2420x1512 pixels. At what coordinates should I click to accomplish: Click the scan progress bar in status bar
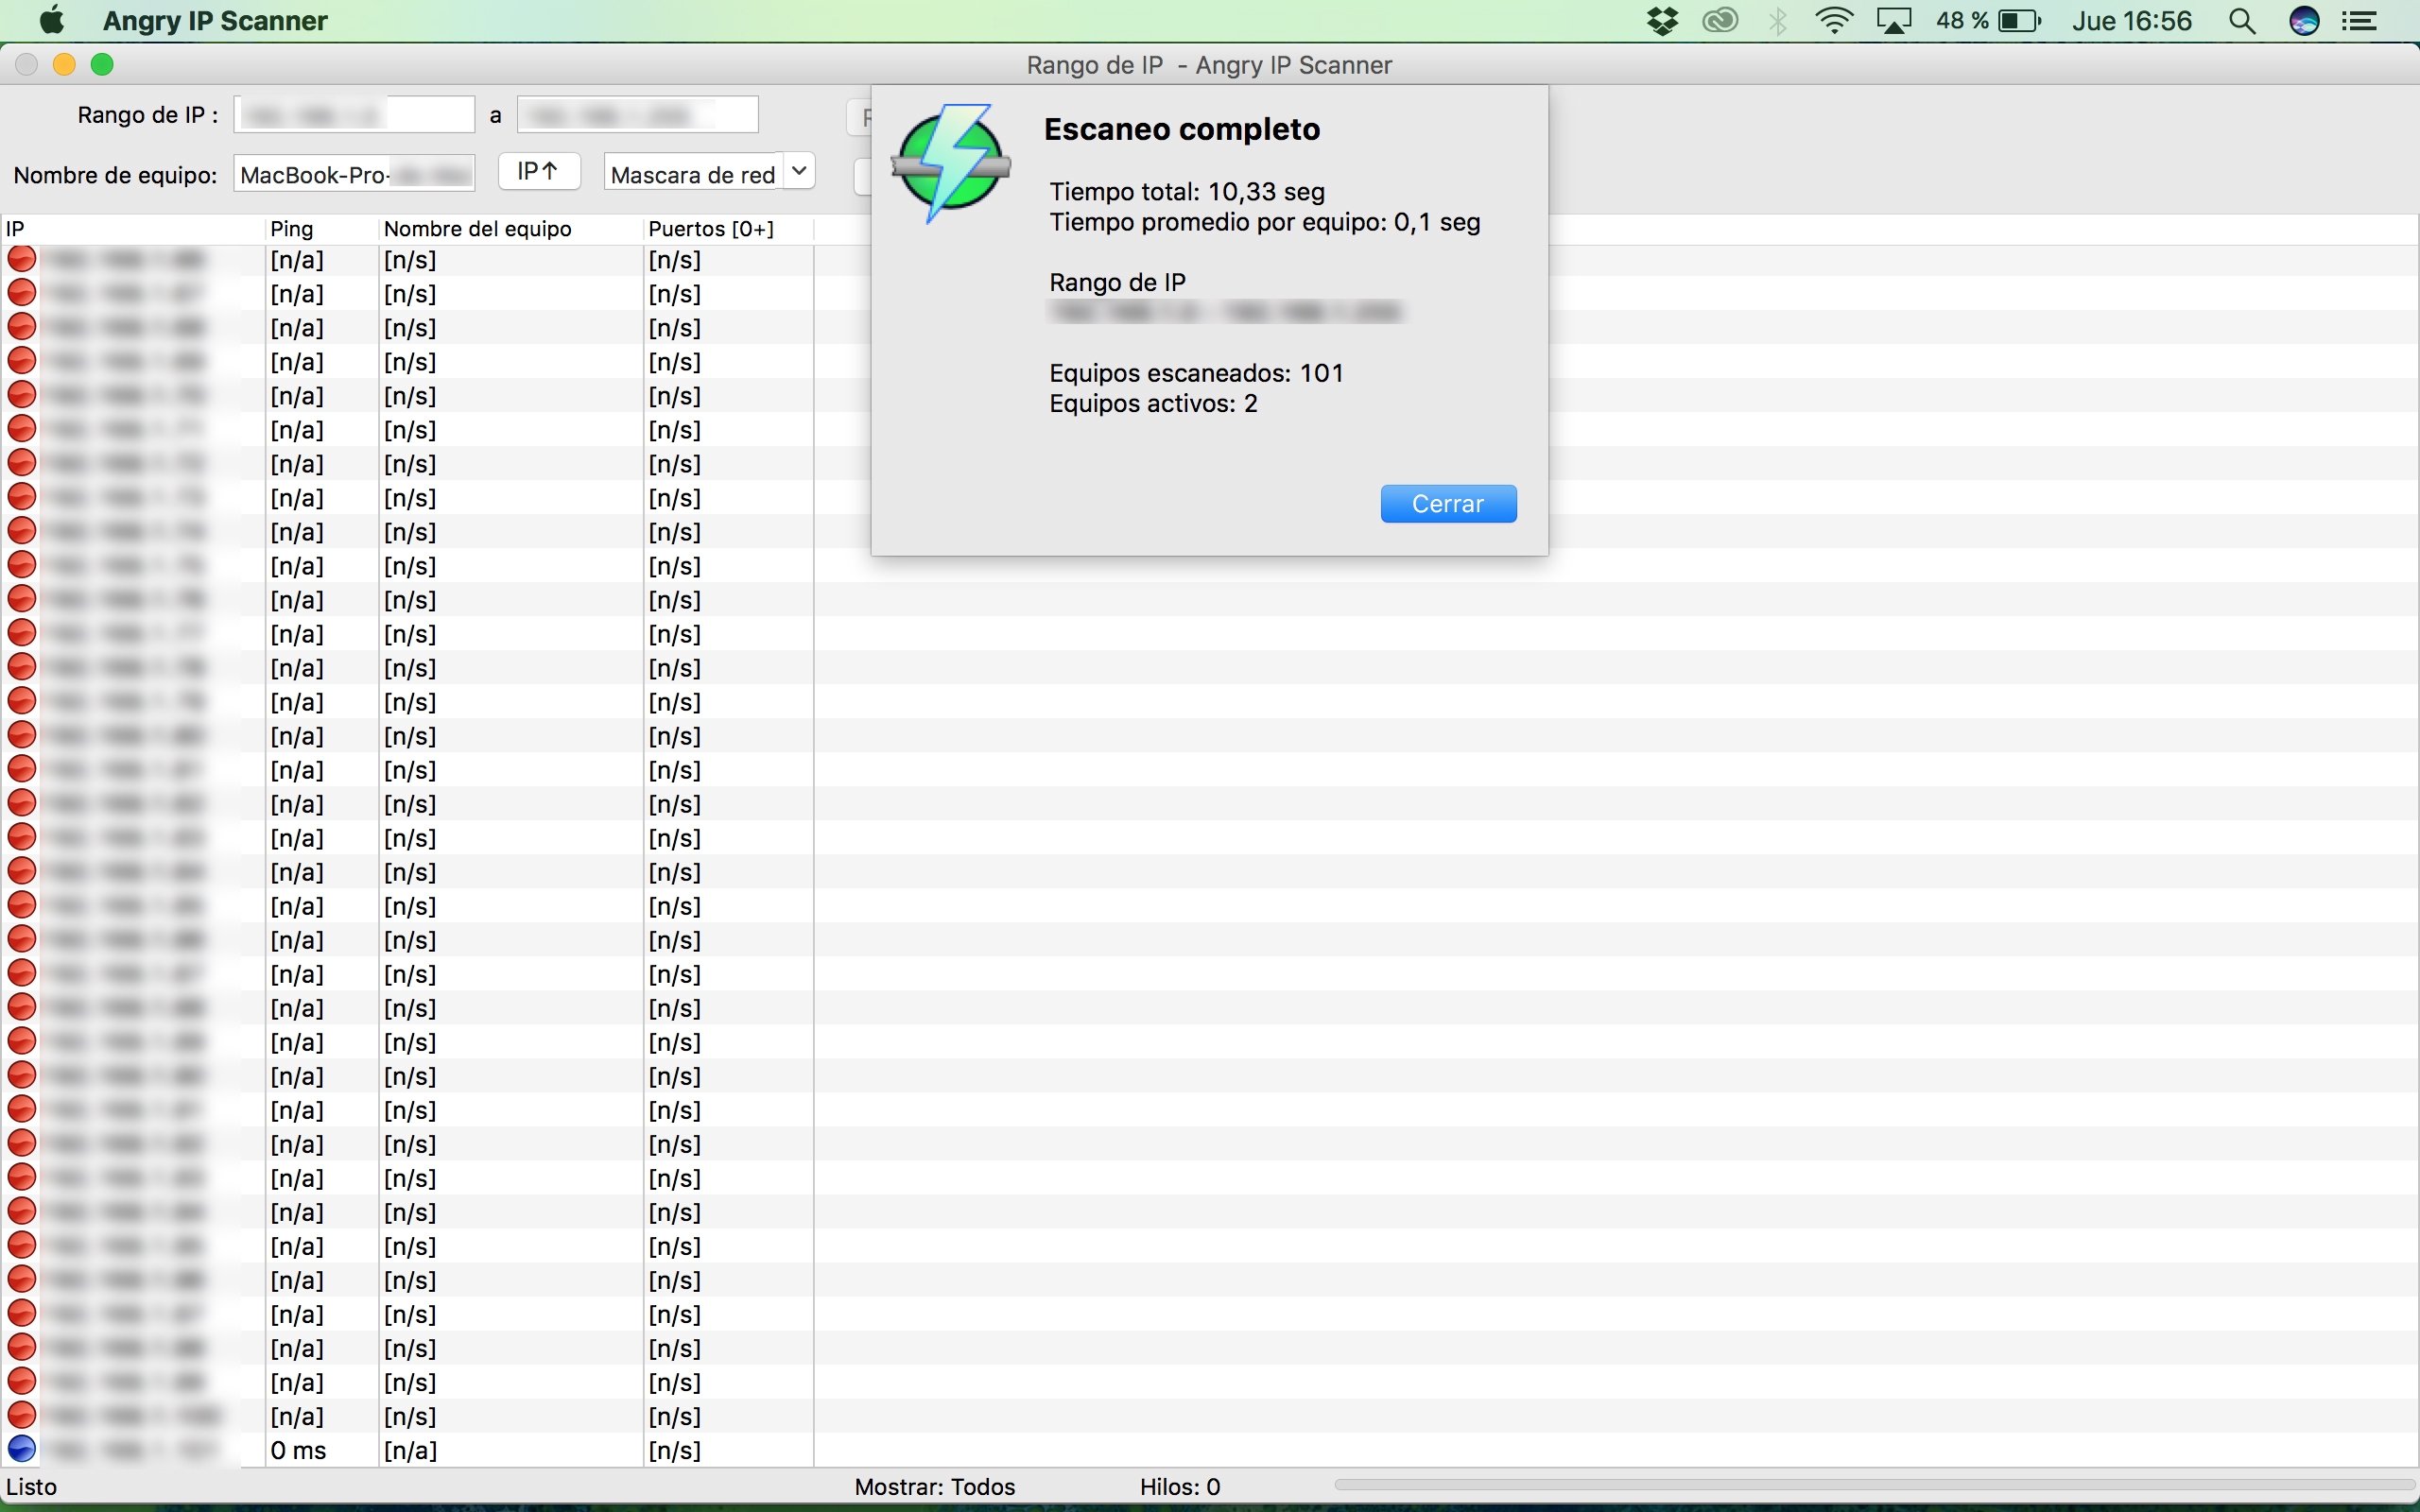coord(1874,1486)
